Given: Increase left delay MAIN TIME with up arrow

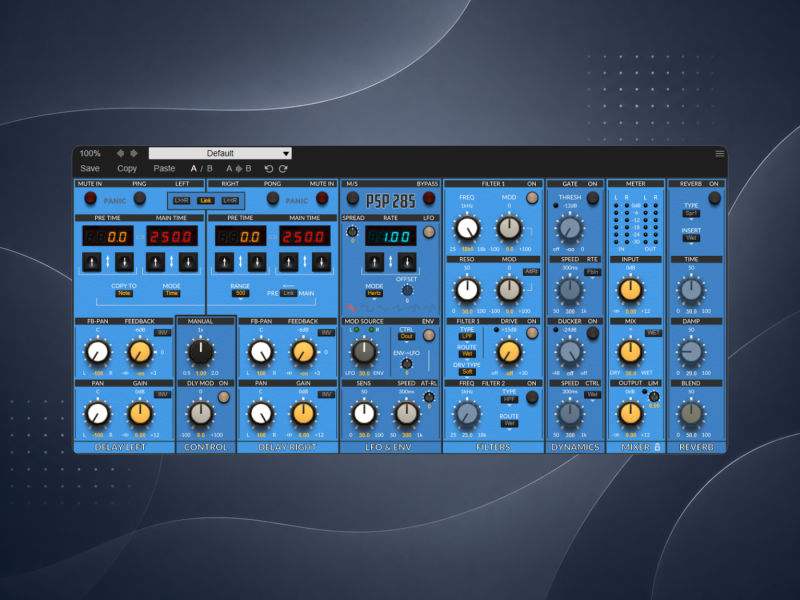Looking at the screenshot, I should (156, 262).
